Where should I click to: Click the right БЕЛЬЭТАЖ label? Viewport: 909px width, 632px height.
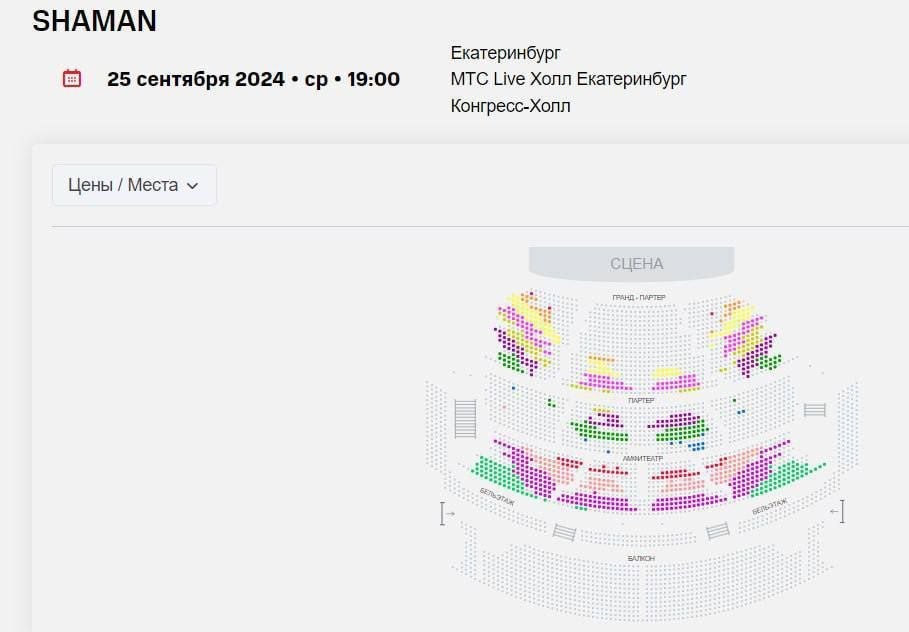coord(770,506)
